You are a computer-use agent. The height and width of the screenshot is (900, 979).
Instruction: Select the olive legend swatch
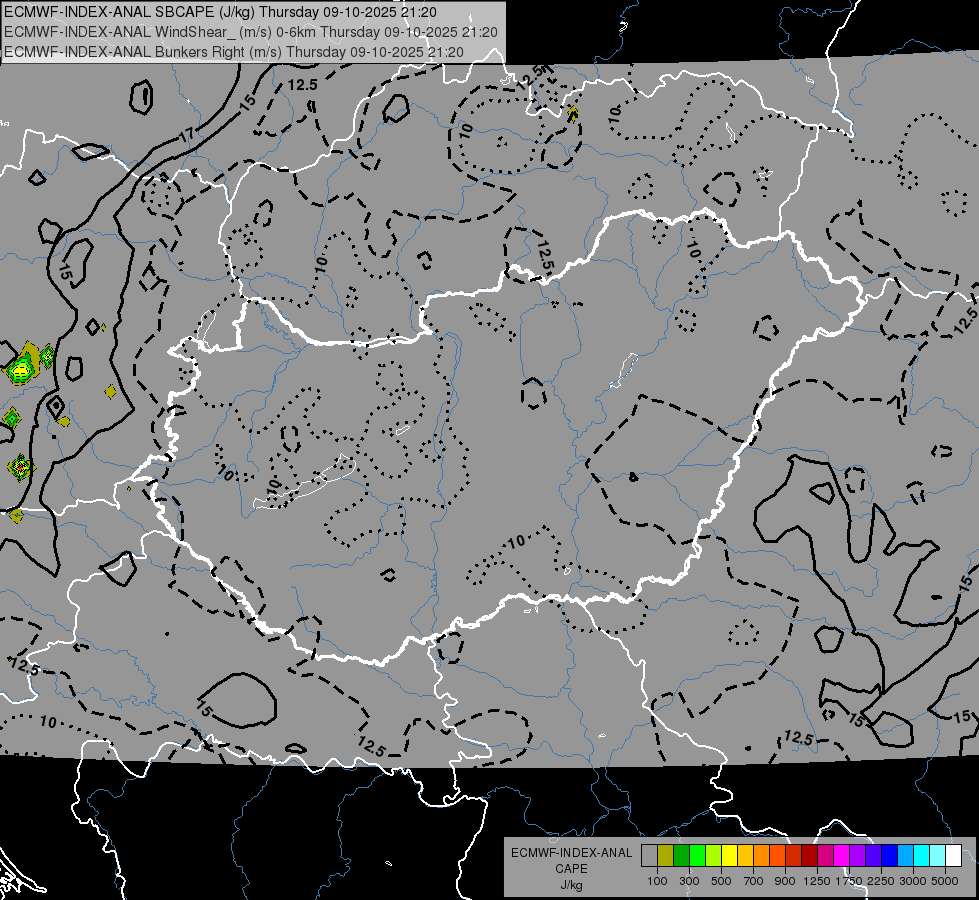[x=665, y=855]
